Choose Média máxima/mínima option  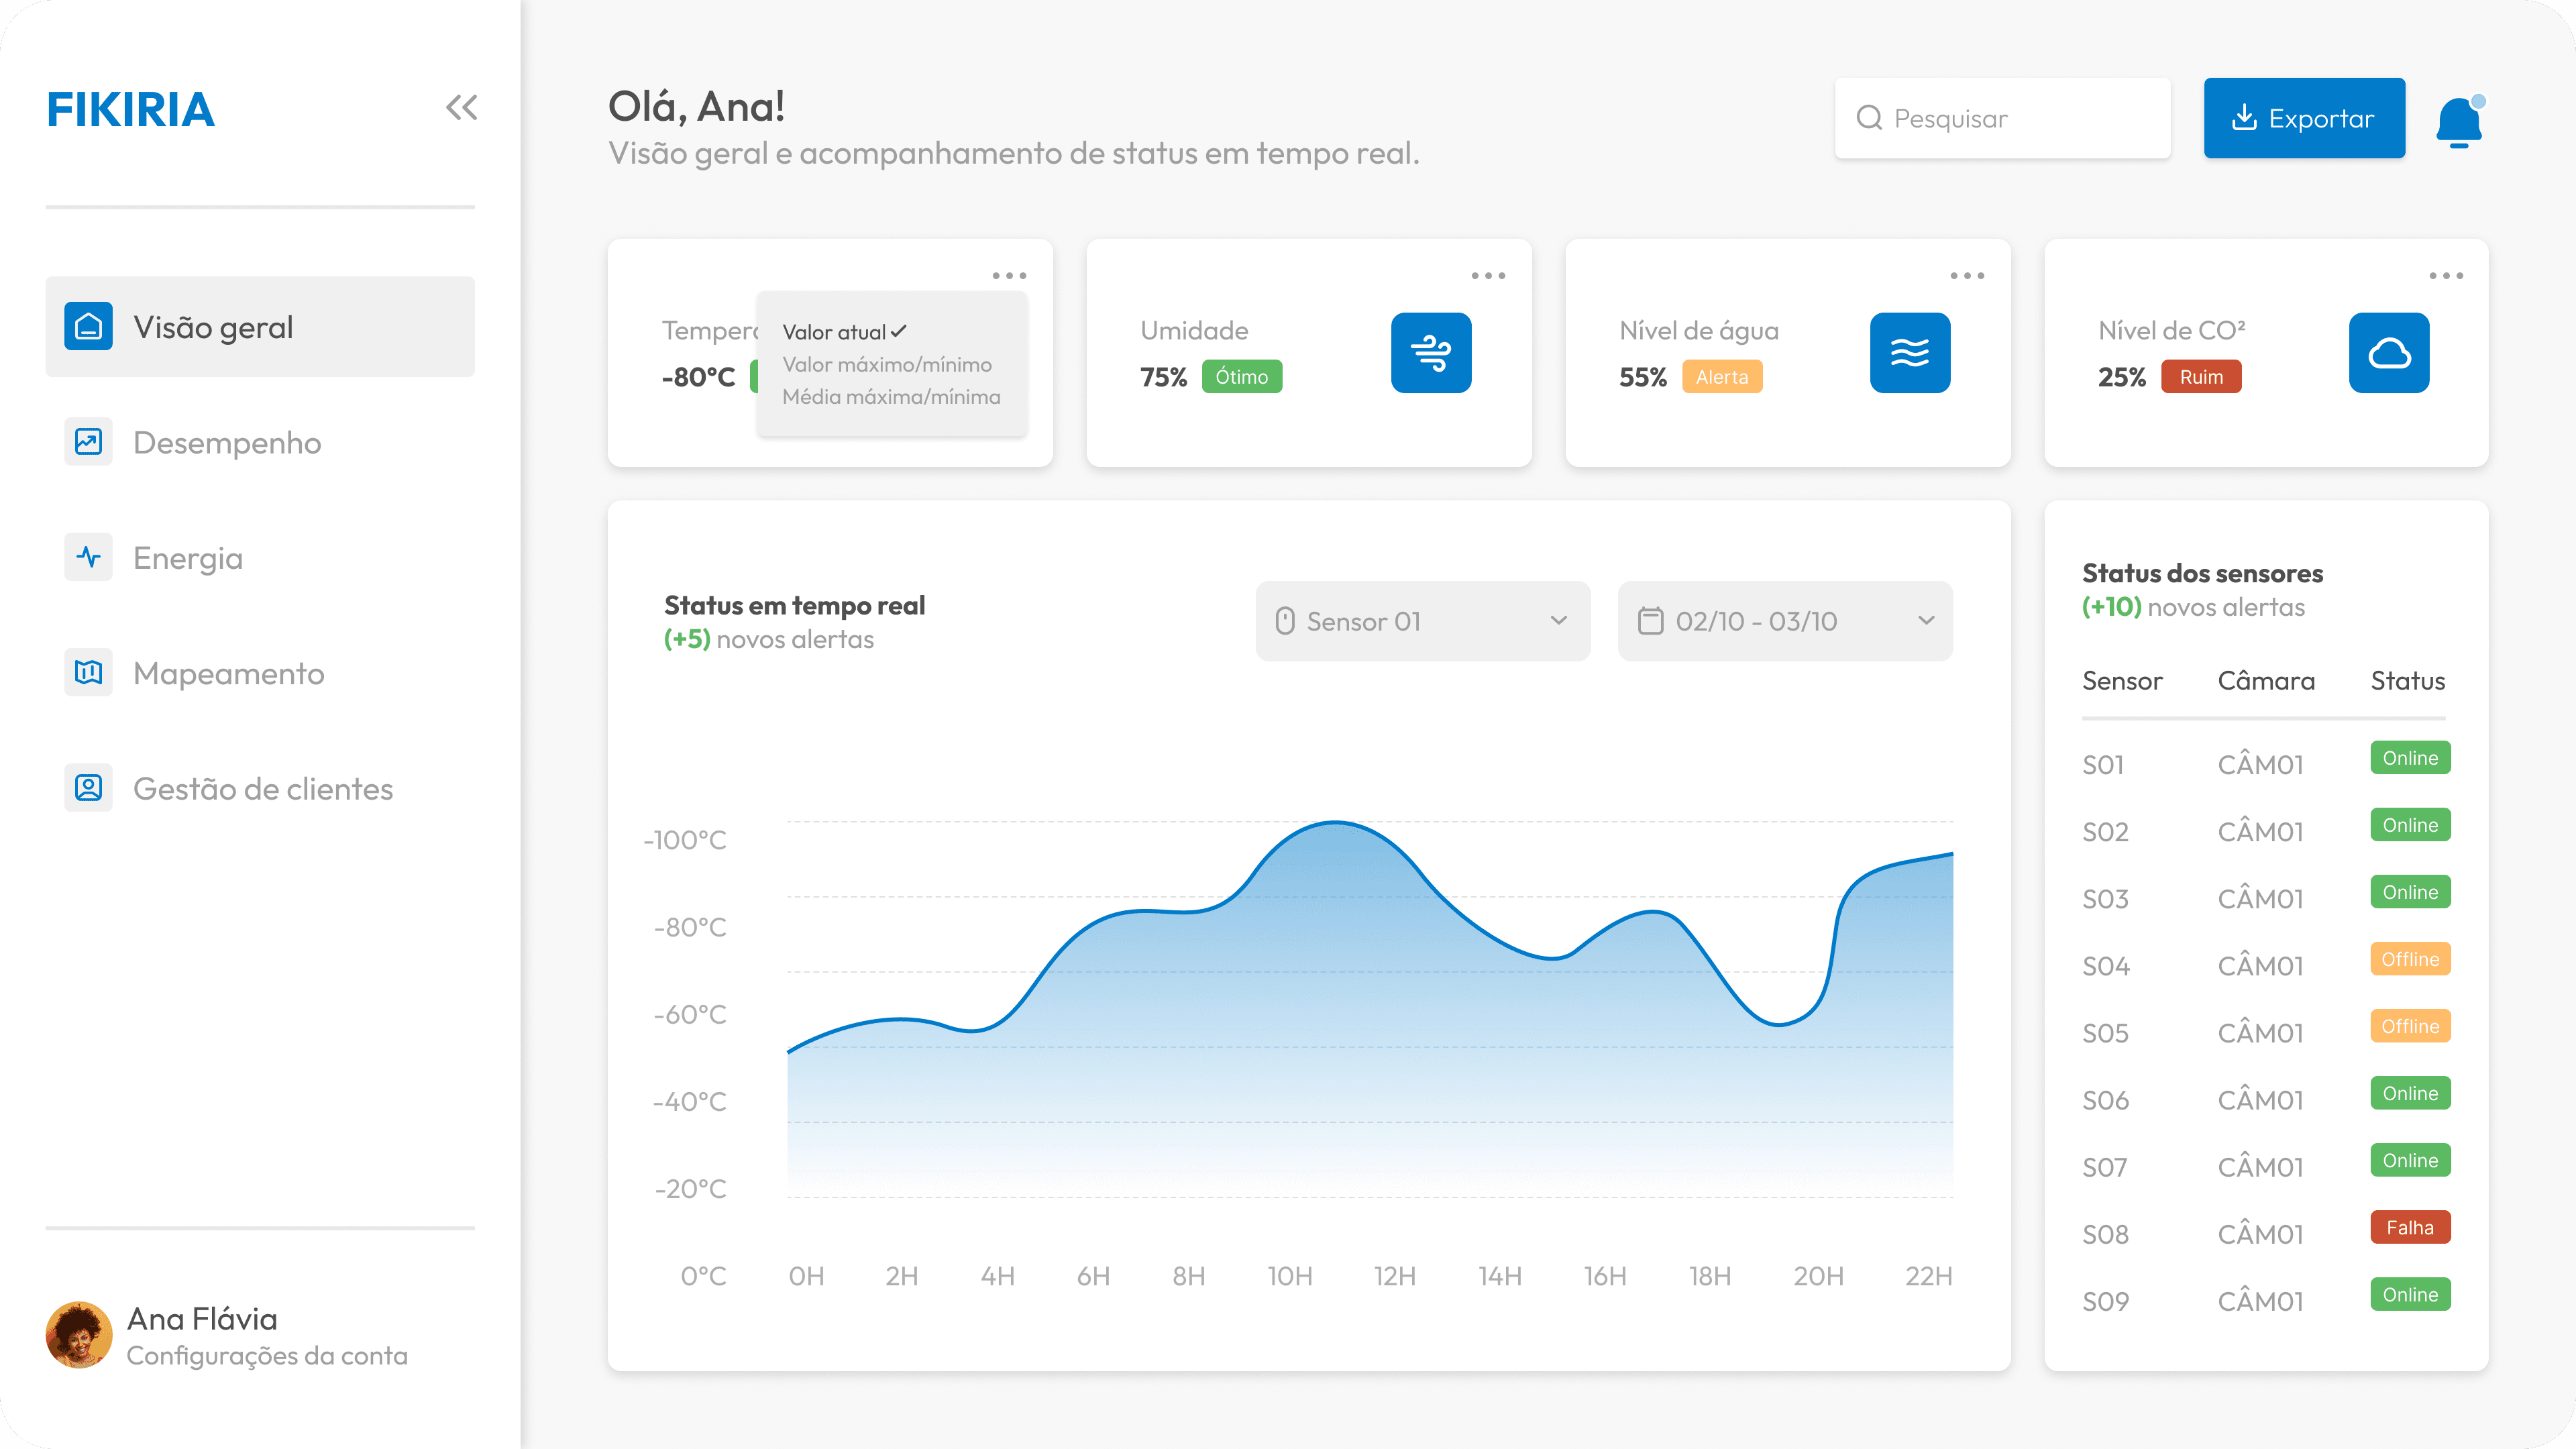890,397
